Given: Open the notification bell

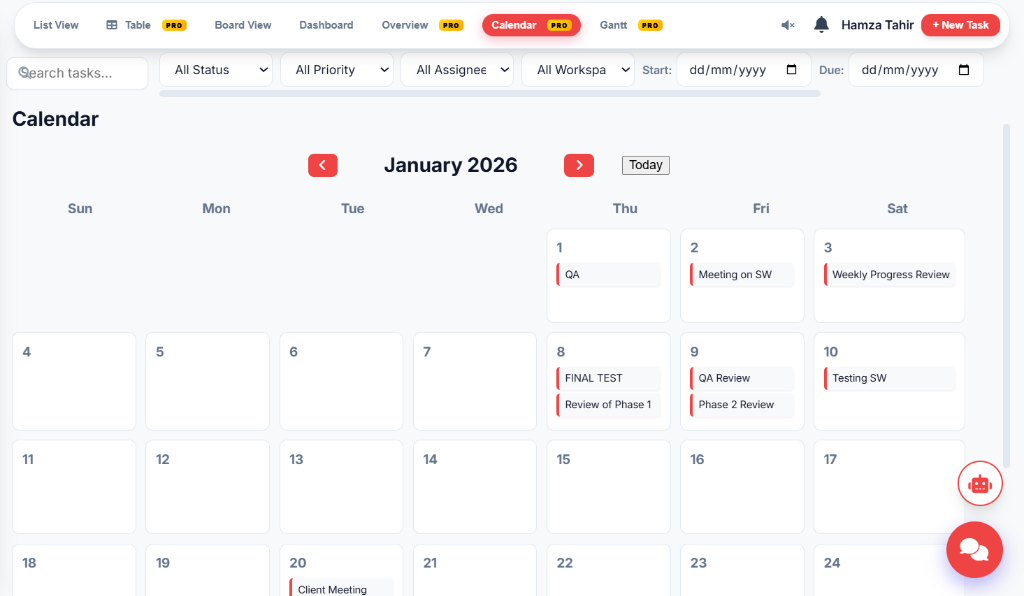Looking at the screenshot, I should pos(821,24).
